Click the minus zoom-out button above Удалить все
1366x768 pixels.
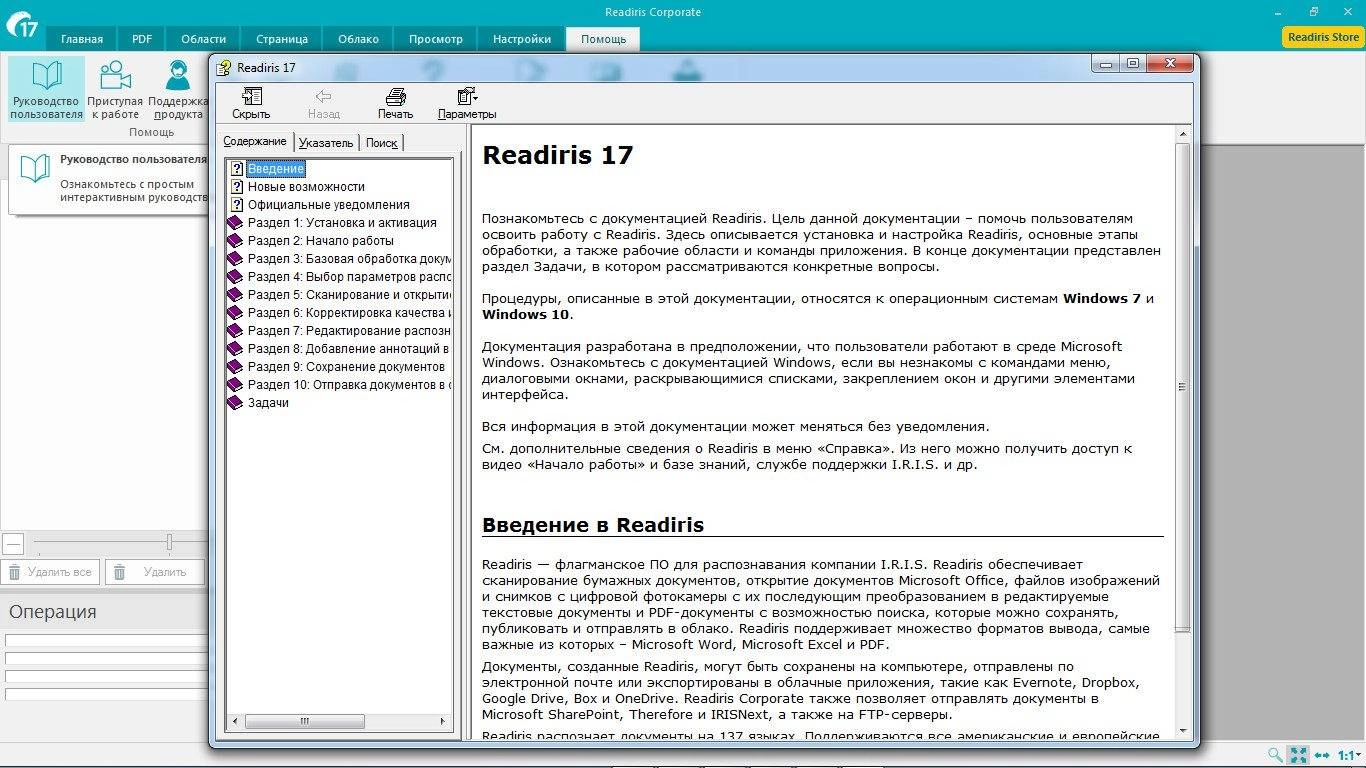point(13,544)
